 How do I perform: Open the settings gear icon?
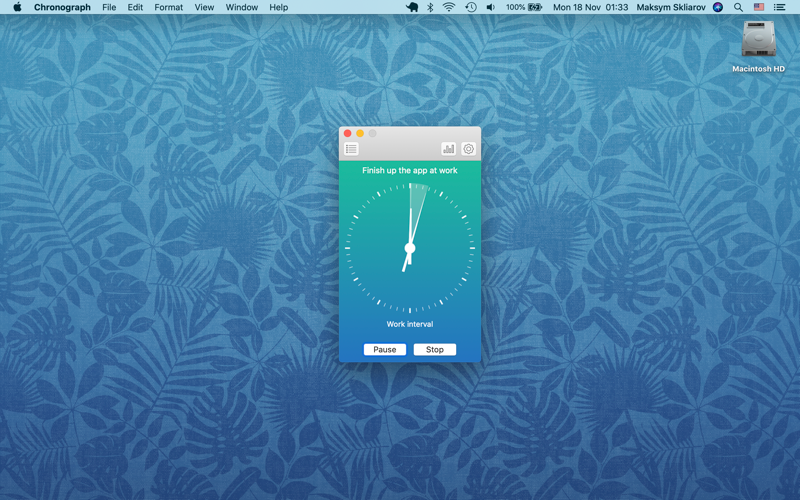(x=468, y=149)
